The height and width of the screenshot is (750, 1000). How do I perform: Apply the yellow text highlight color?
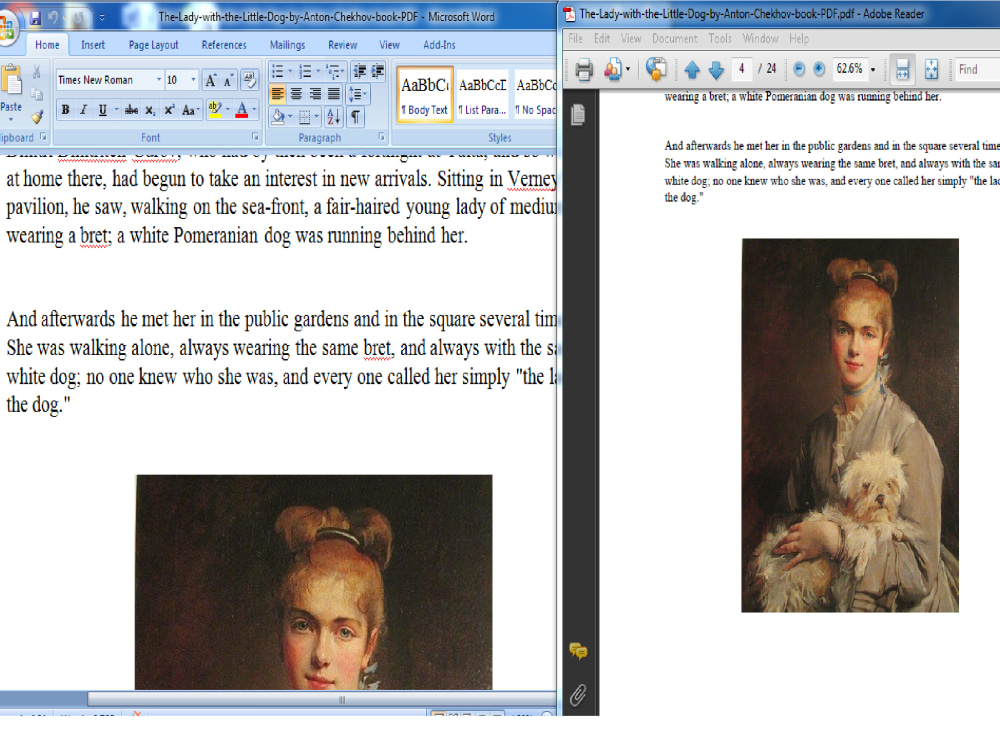tap(215, 110)
